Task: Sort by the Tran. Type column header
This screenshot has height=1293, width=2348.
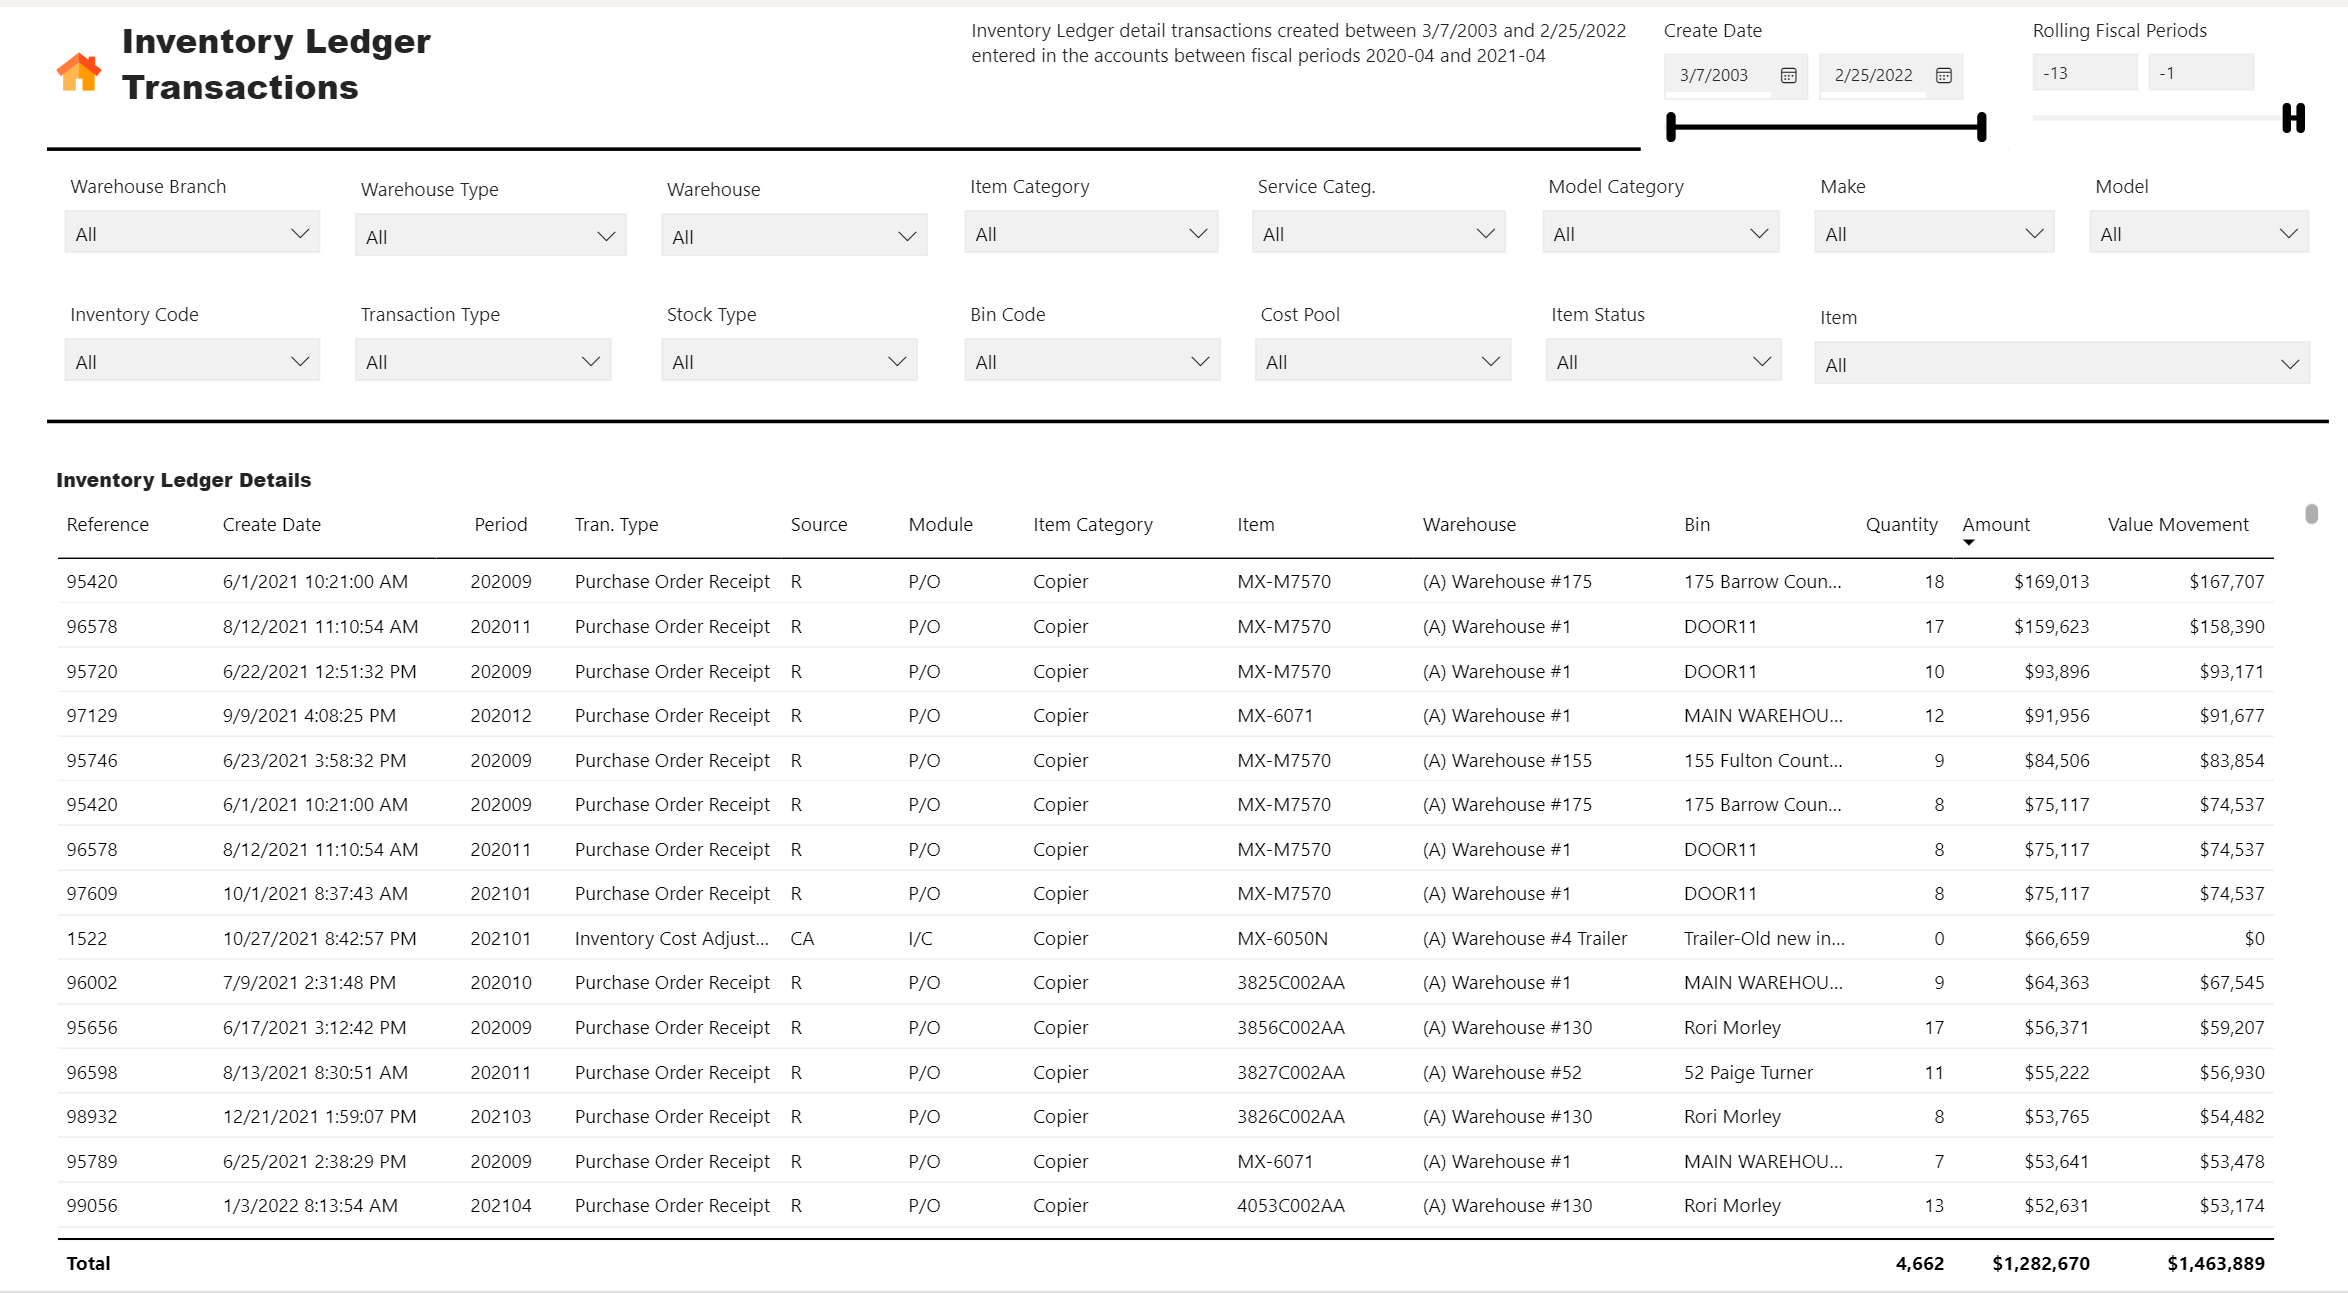Action: click(x=616, y=524)
